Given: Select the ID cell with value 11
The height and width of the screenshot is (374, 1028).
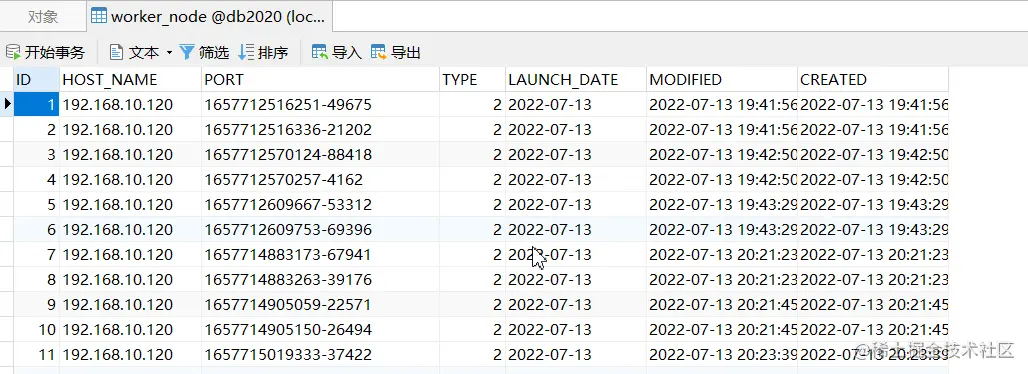Looking at the screenshot, I should (36, 354).
